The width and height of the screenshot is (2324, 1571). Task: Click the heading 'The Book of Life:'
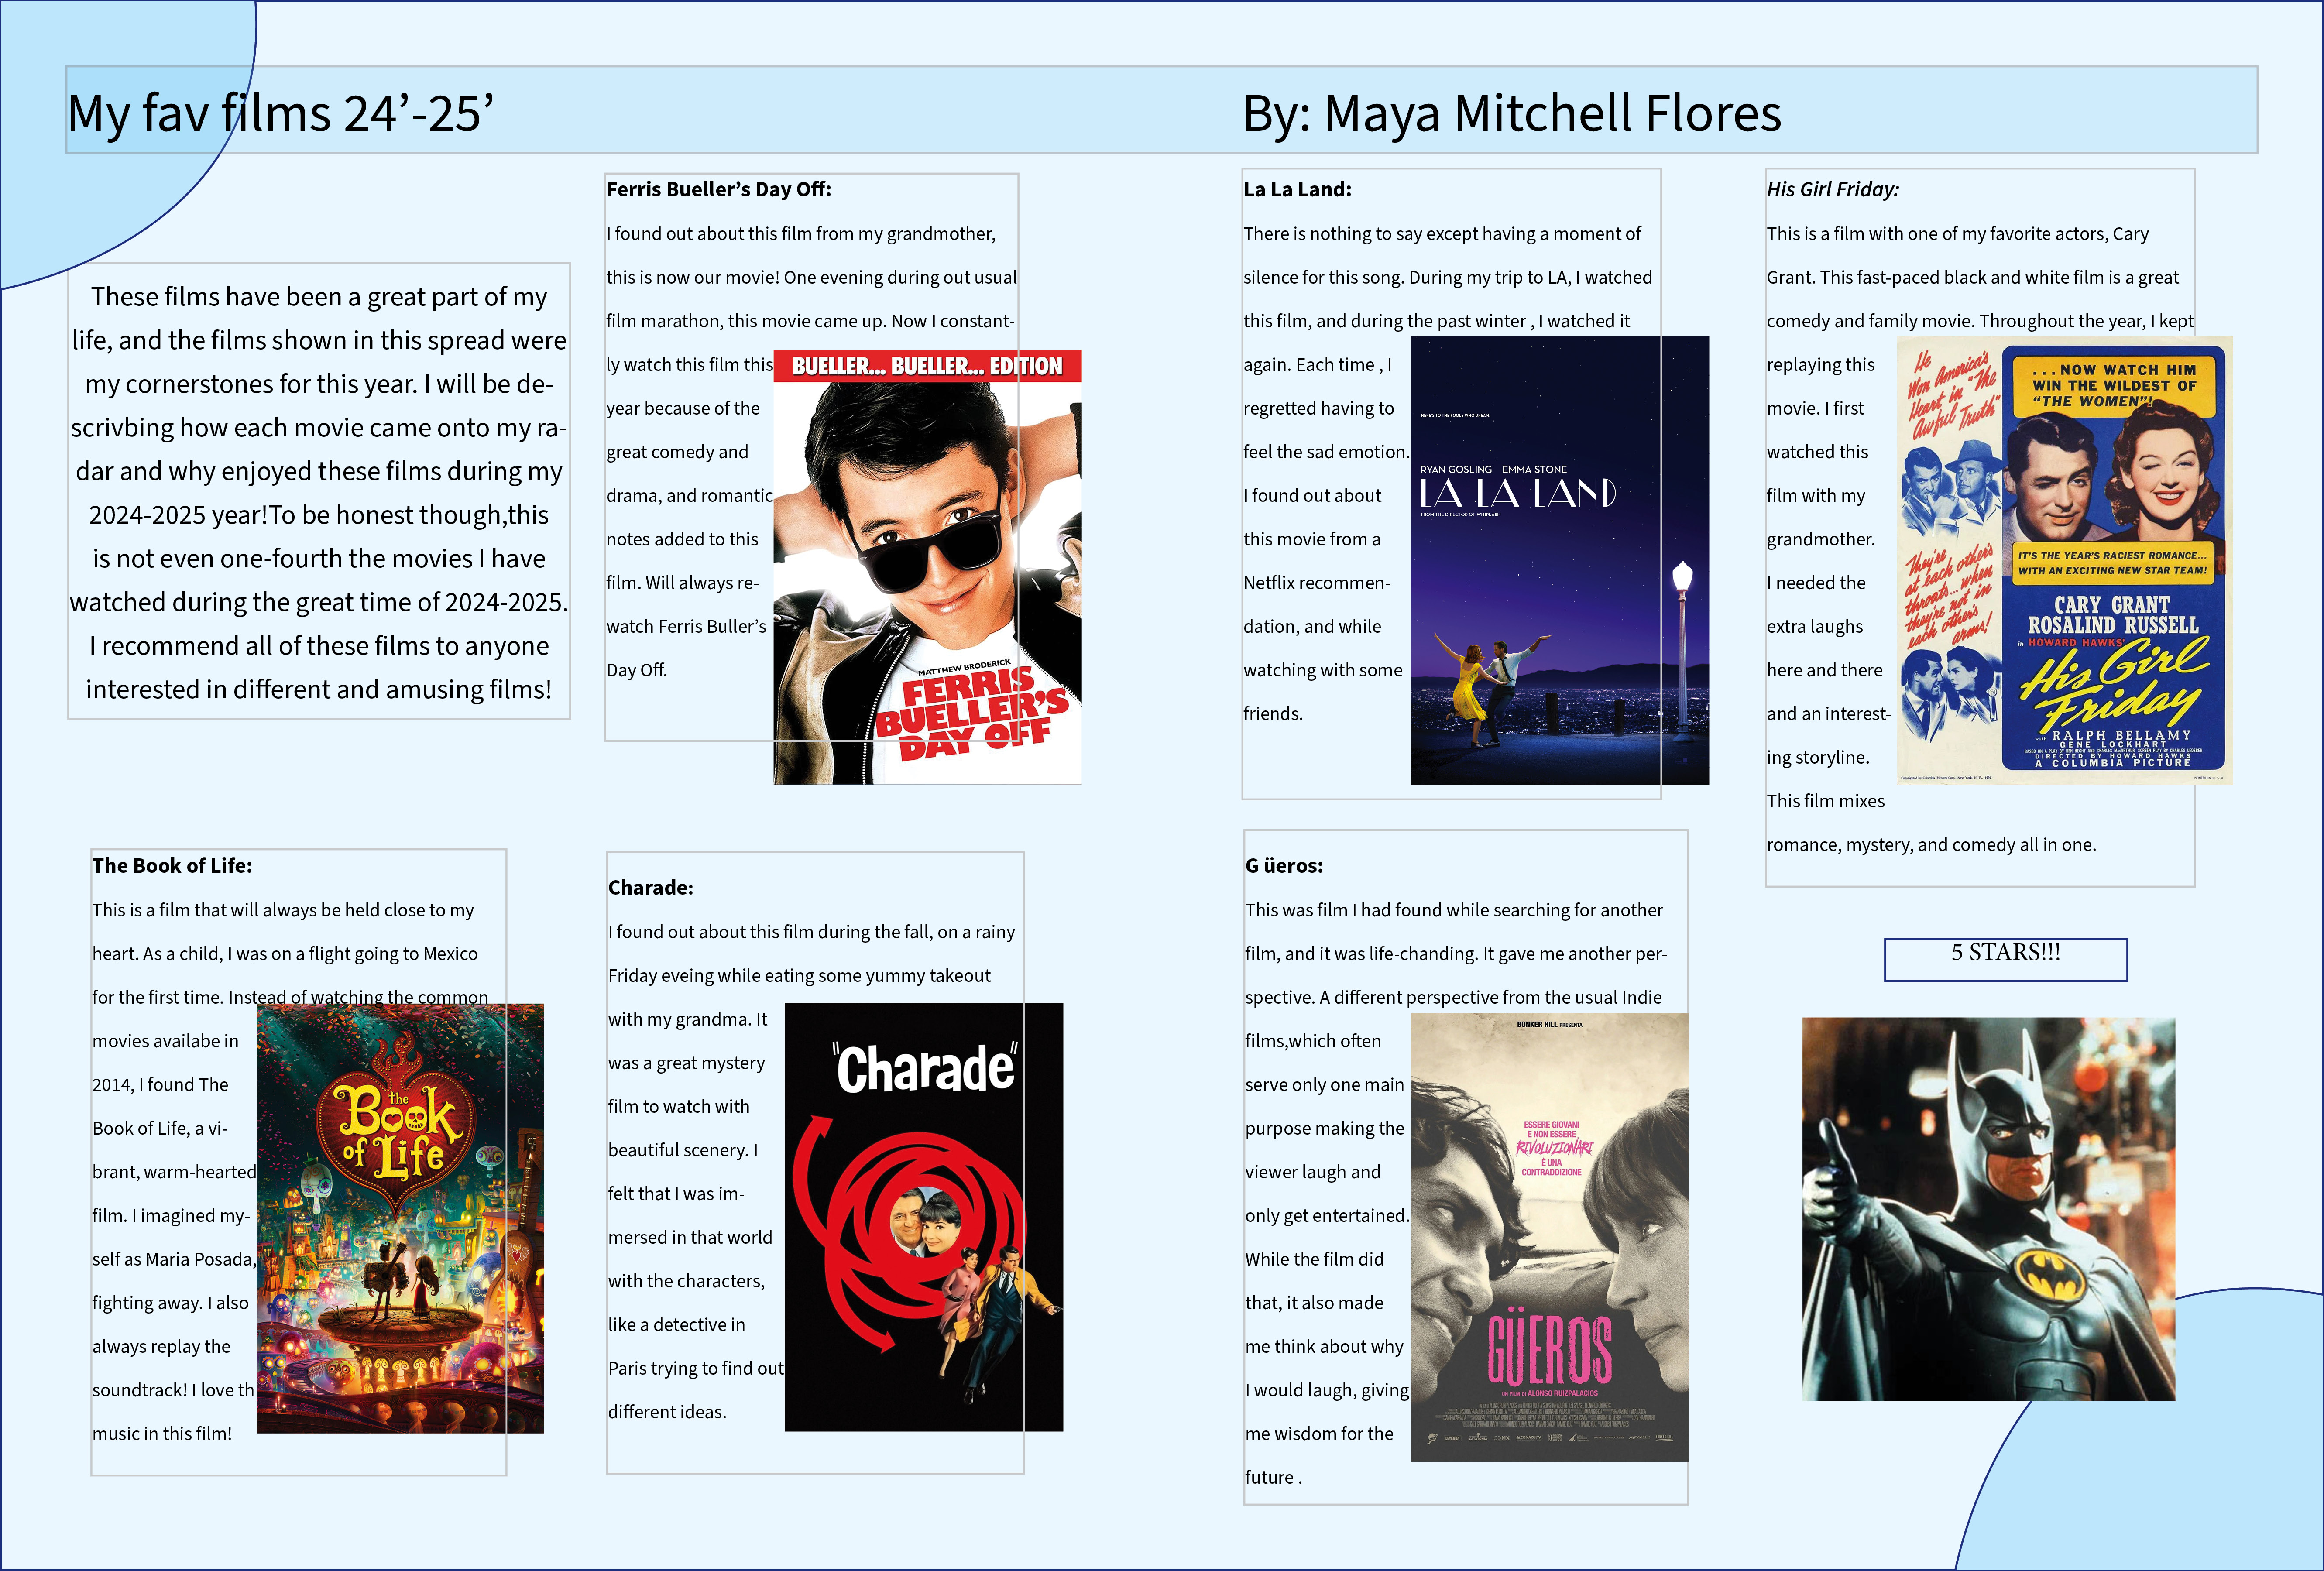click(172, 866)
